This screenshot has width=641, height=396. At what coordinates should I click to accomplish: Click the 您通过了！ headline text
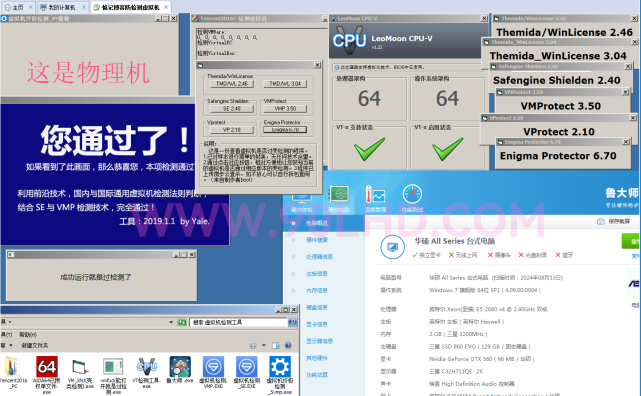point(115,140)
